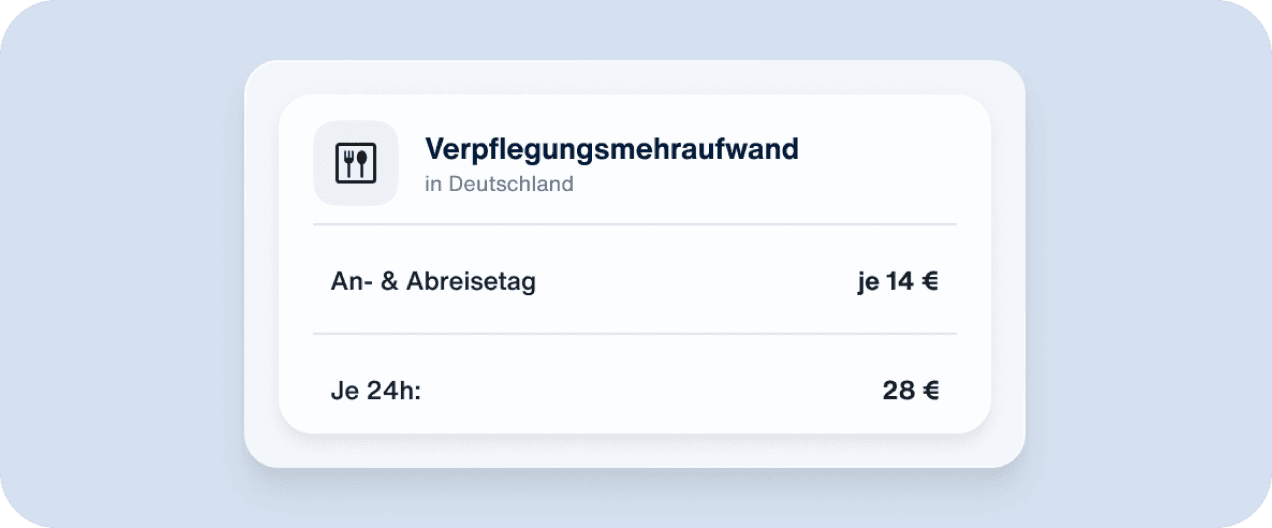Select the grey rounded tile behind the meal icon
This screenshot has height=528, width=1272.
coord(356,163)
